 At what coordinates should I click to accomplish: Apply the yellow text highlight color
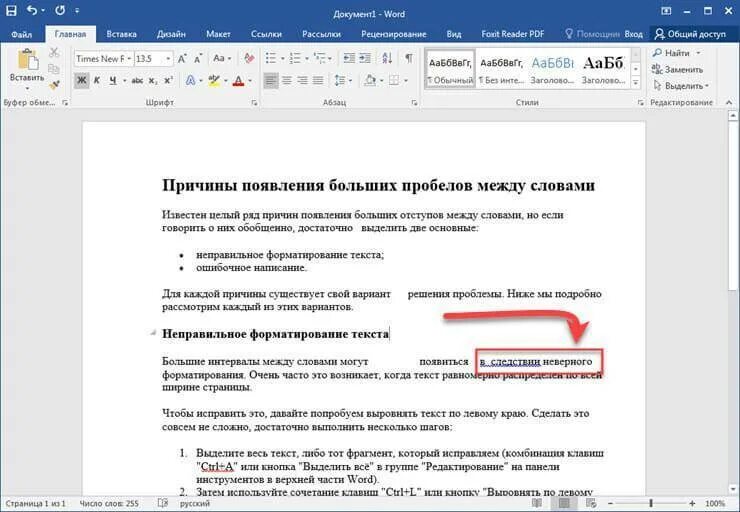pos(214,81)
